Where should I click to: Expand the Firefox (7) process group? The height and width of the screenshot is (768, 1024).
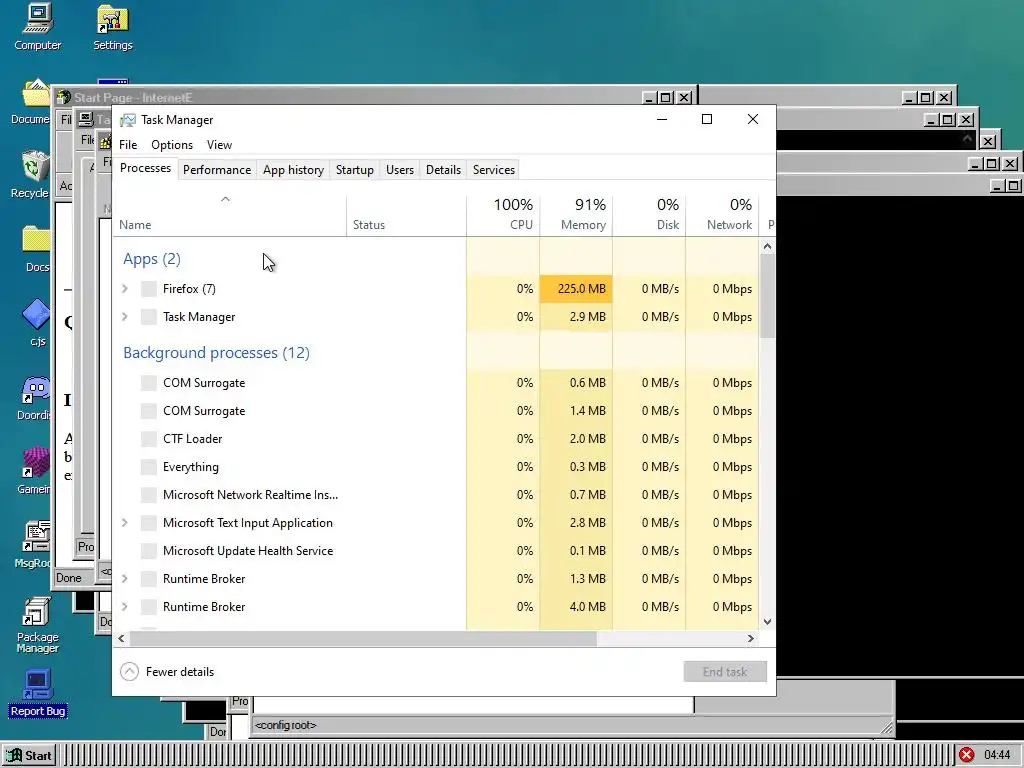tap(125, 289)
